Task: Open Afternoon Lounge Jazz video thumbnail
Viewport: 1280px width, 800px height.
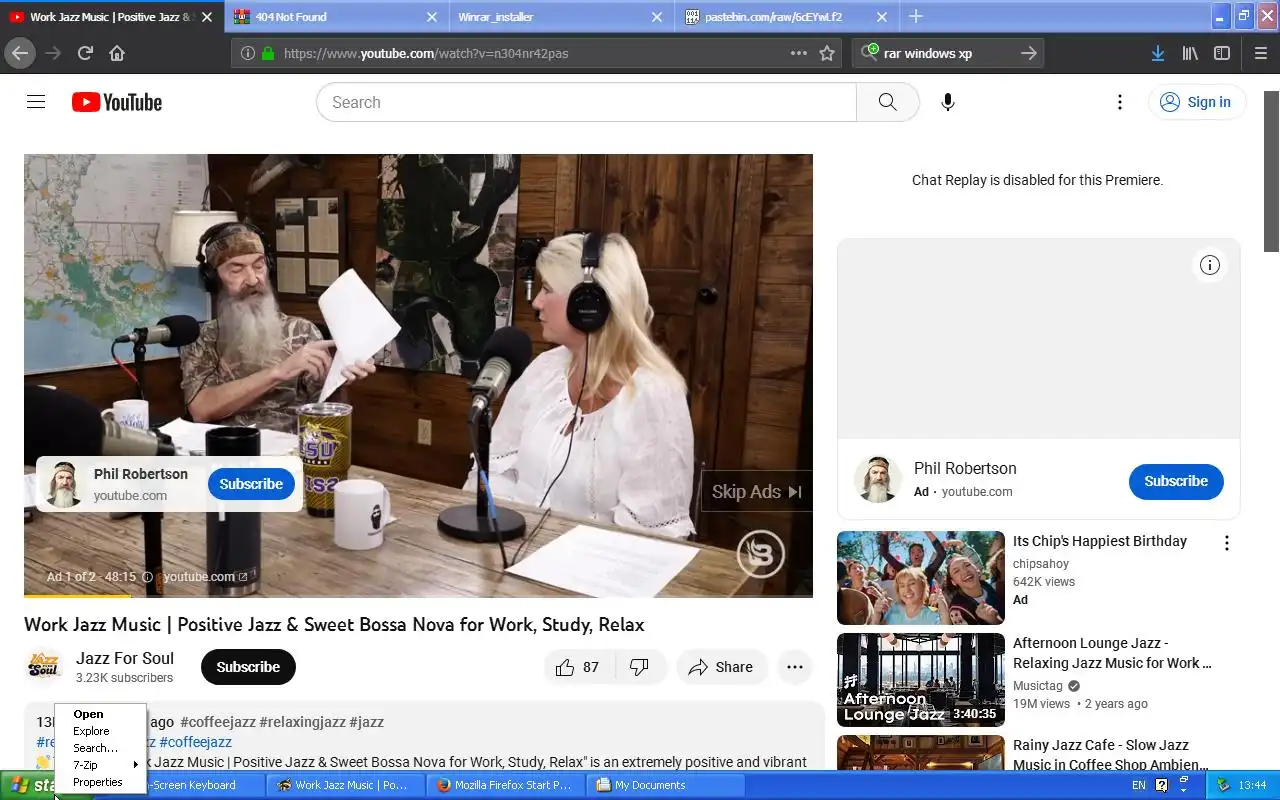Action: coord(920,680)
